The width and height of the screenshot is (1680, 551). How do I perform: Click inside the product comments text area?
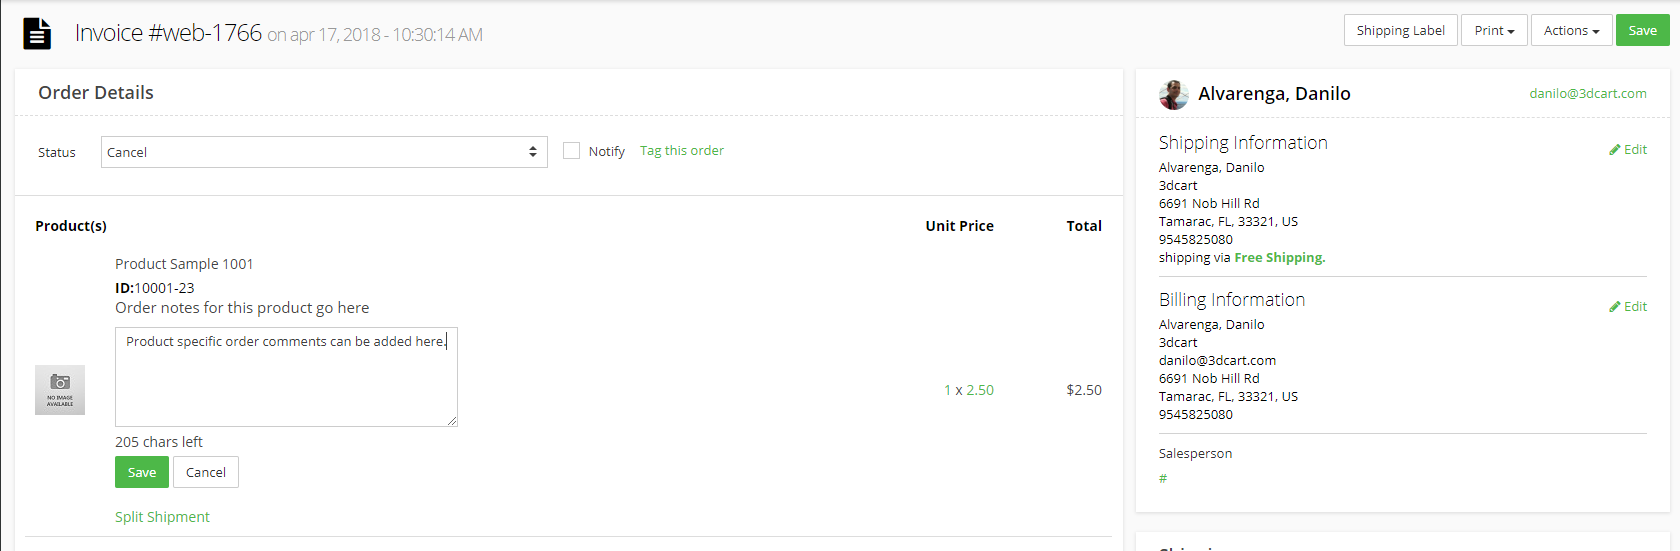pyautogui.click(x=286, y=377)
